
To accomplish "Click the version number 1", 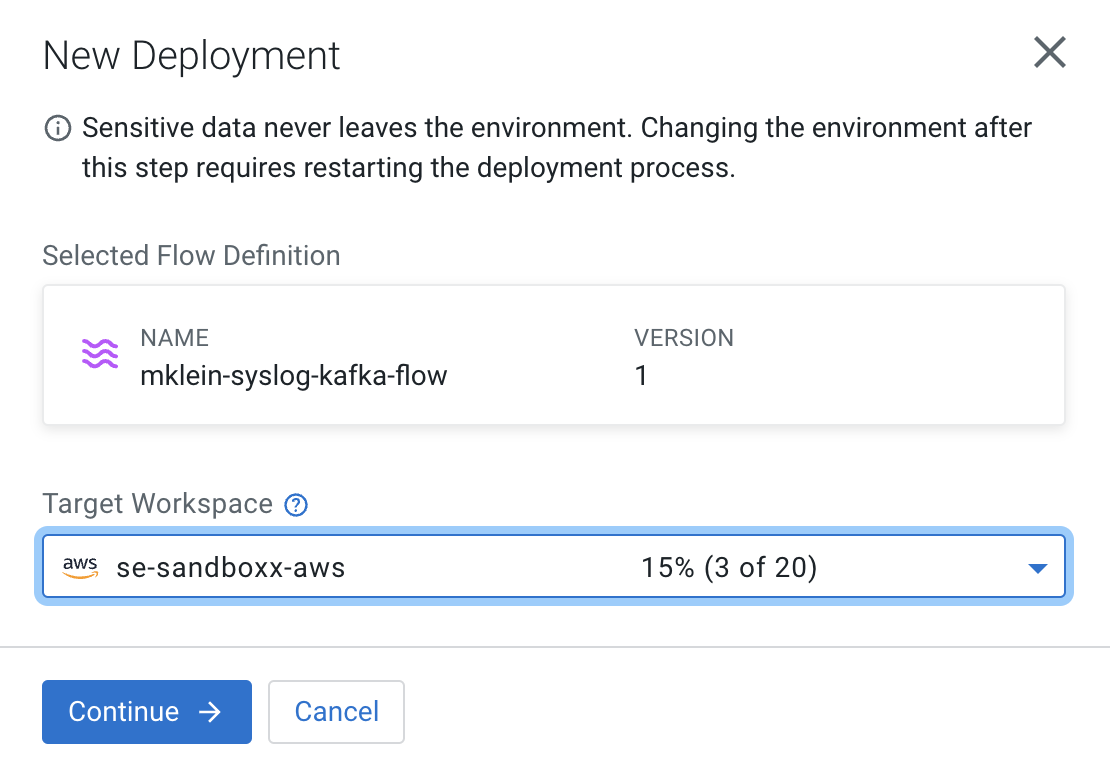I will pos(641,376).
